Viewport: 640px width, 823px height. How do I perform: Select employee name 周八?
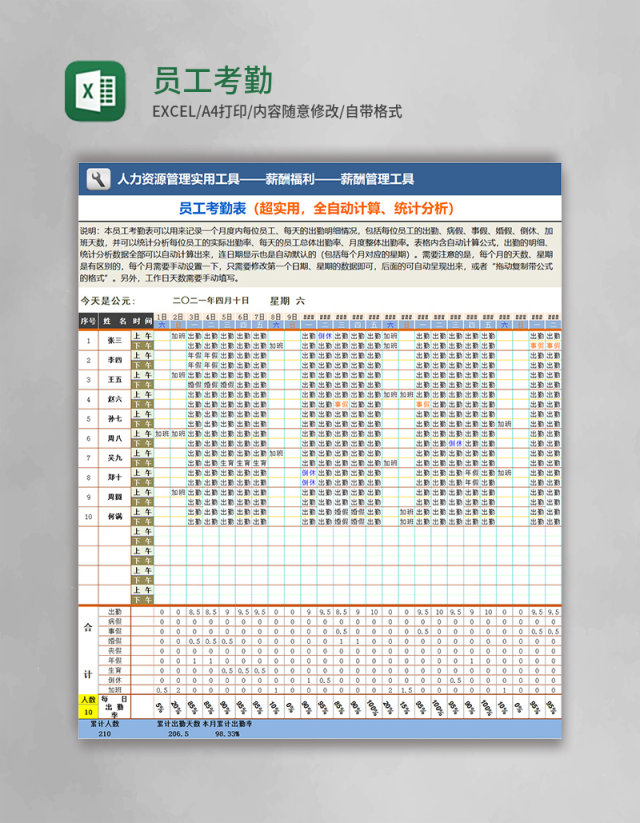tap(114, 438)
